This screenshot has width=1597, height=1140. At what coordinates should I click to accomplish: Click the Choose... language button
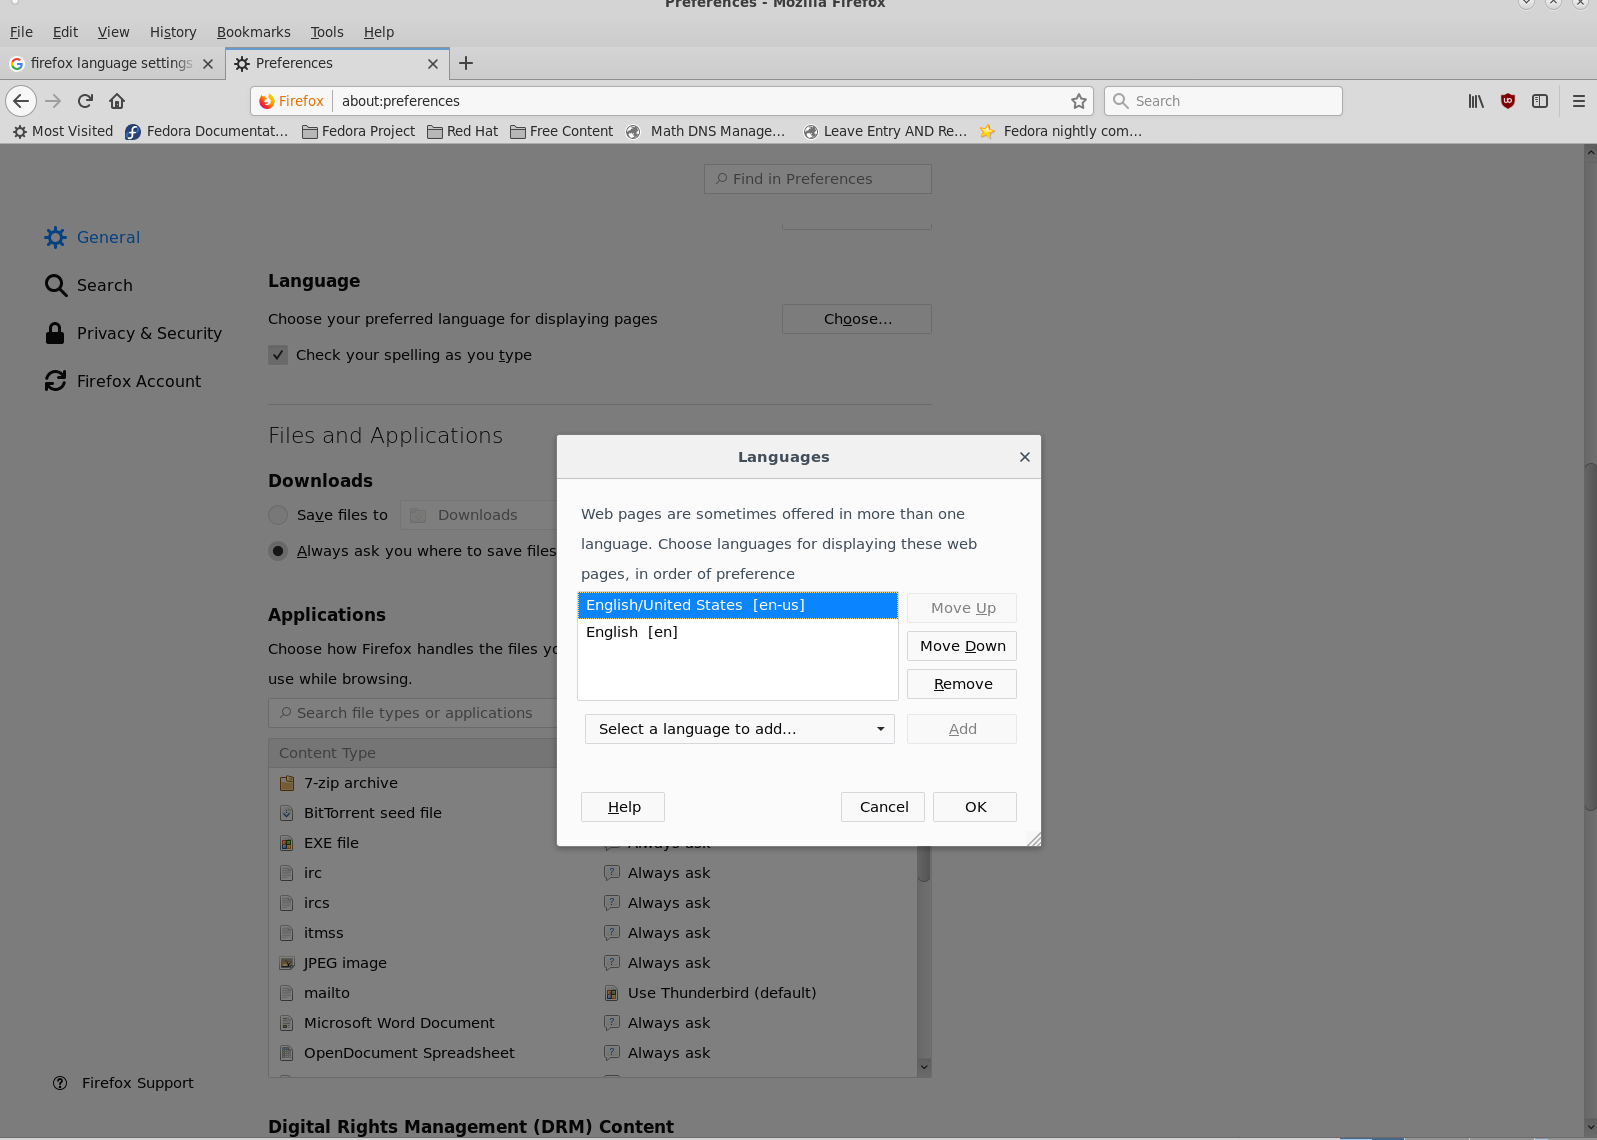click(x=857, y=319)
